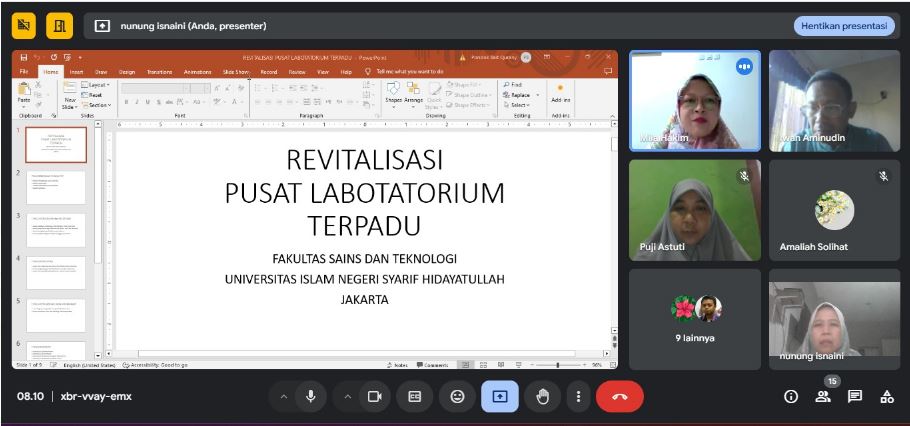This screenshot has width=910, height=426.
Task: Turn on closed captions
Action: 415,396
